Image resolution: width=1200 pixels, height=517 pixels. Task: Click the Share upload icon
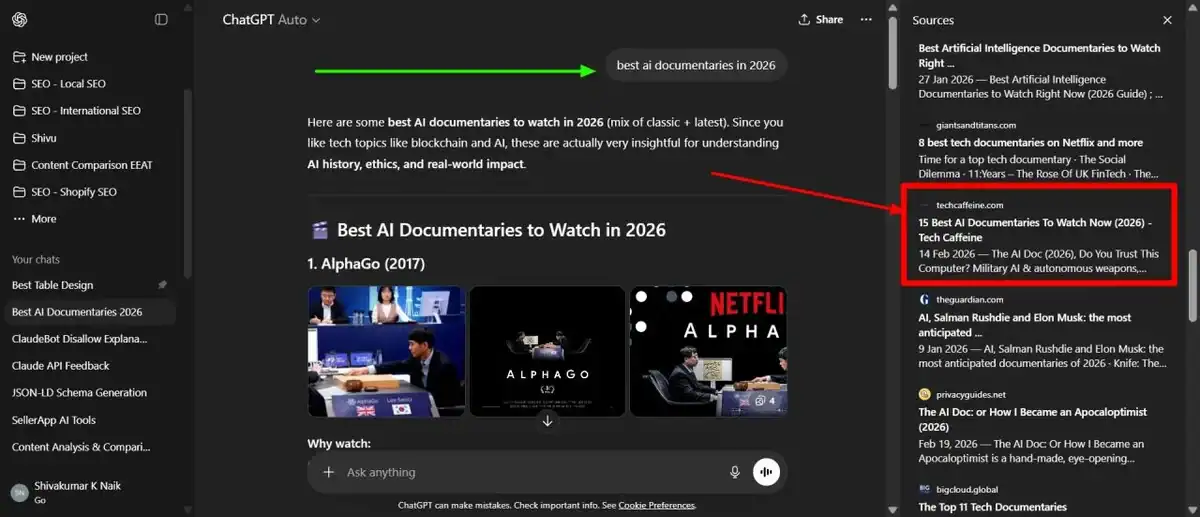click(804, 20)
